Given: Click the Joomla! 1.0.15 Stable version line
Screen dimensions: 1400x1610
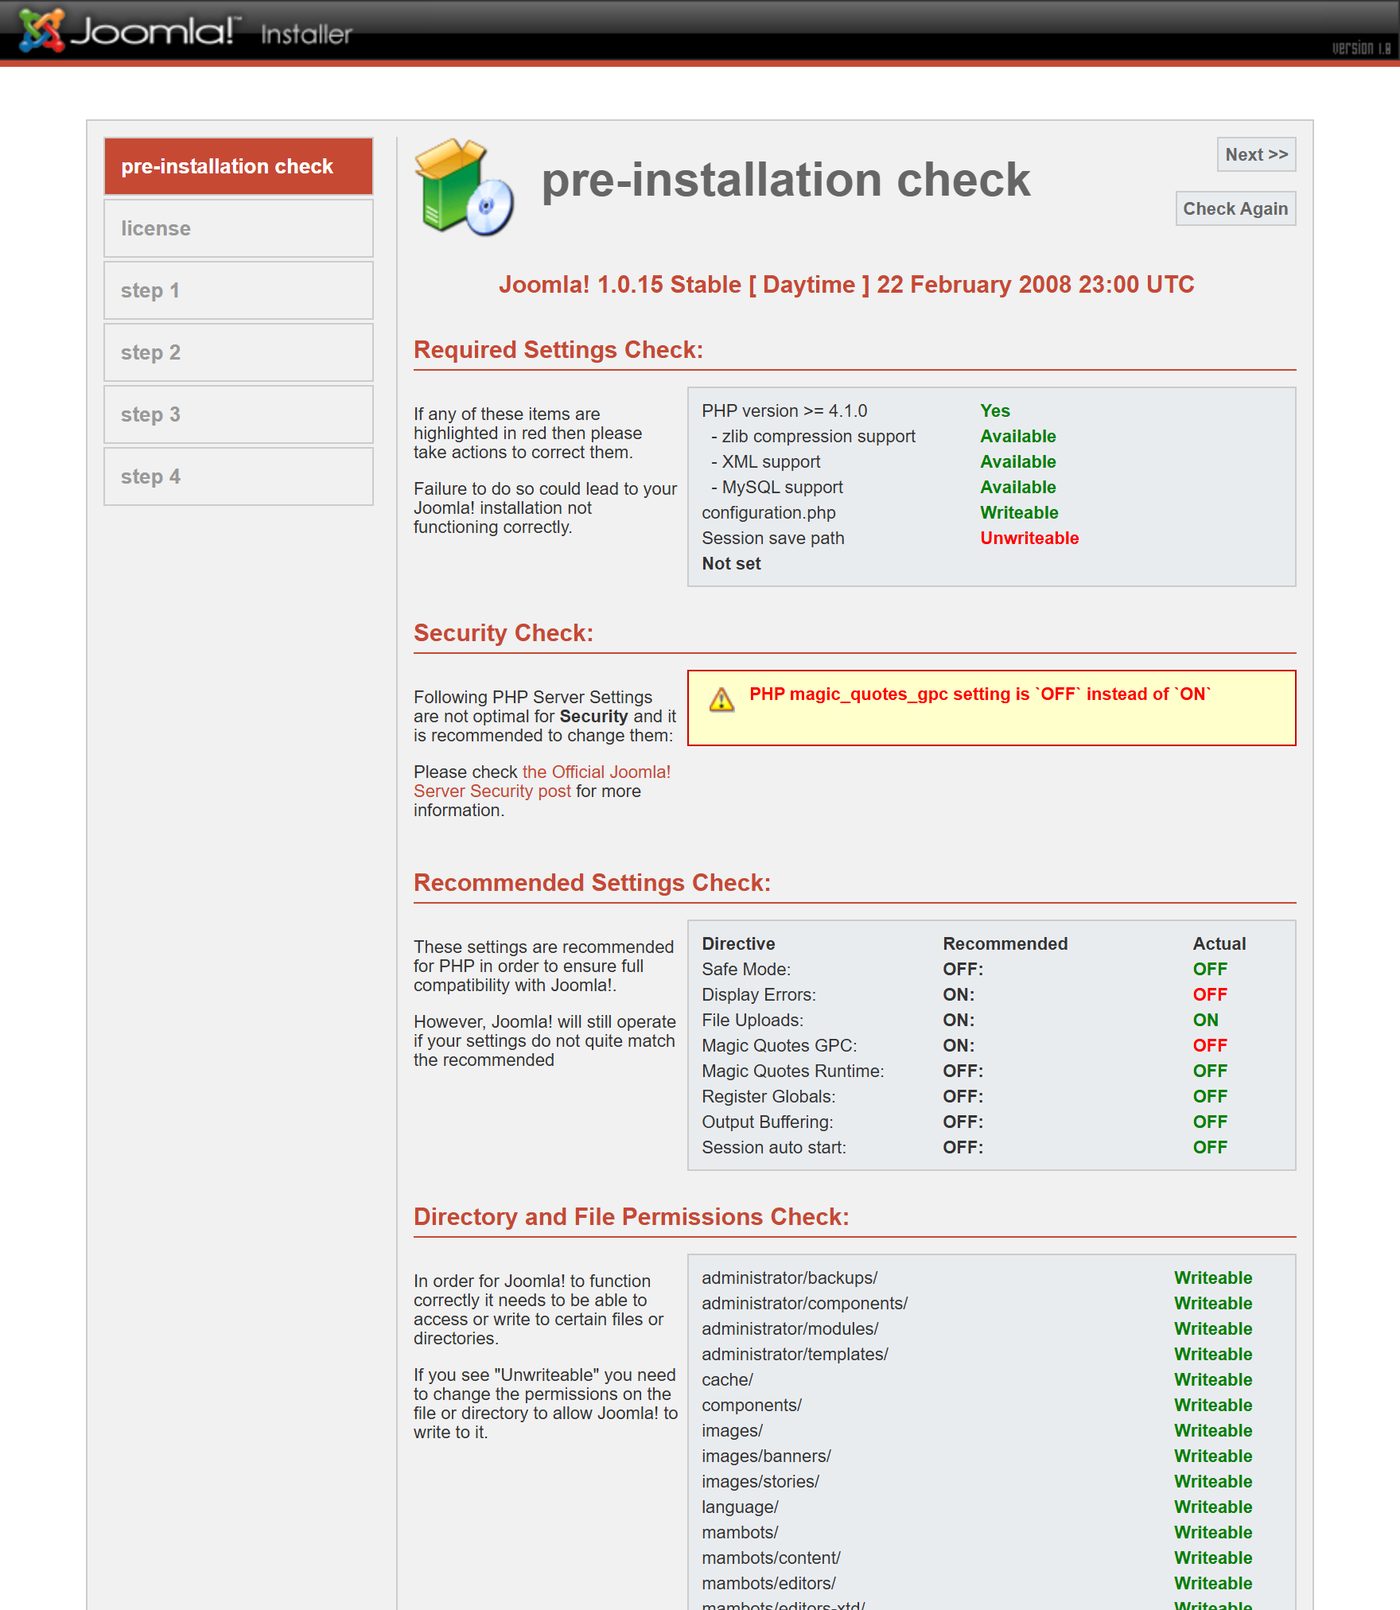Looking at the screenshot, I should [x=846, y=285].
